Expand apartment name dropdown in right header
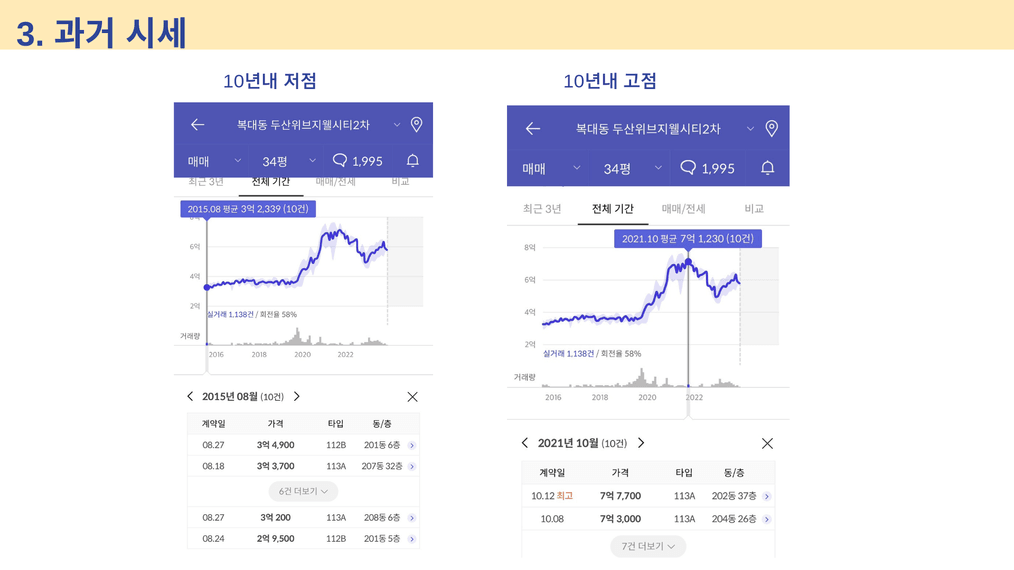This screenshot has width=1014, height=570. (x=750, y=129)
